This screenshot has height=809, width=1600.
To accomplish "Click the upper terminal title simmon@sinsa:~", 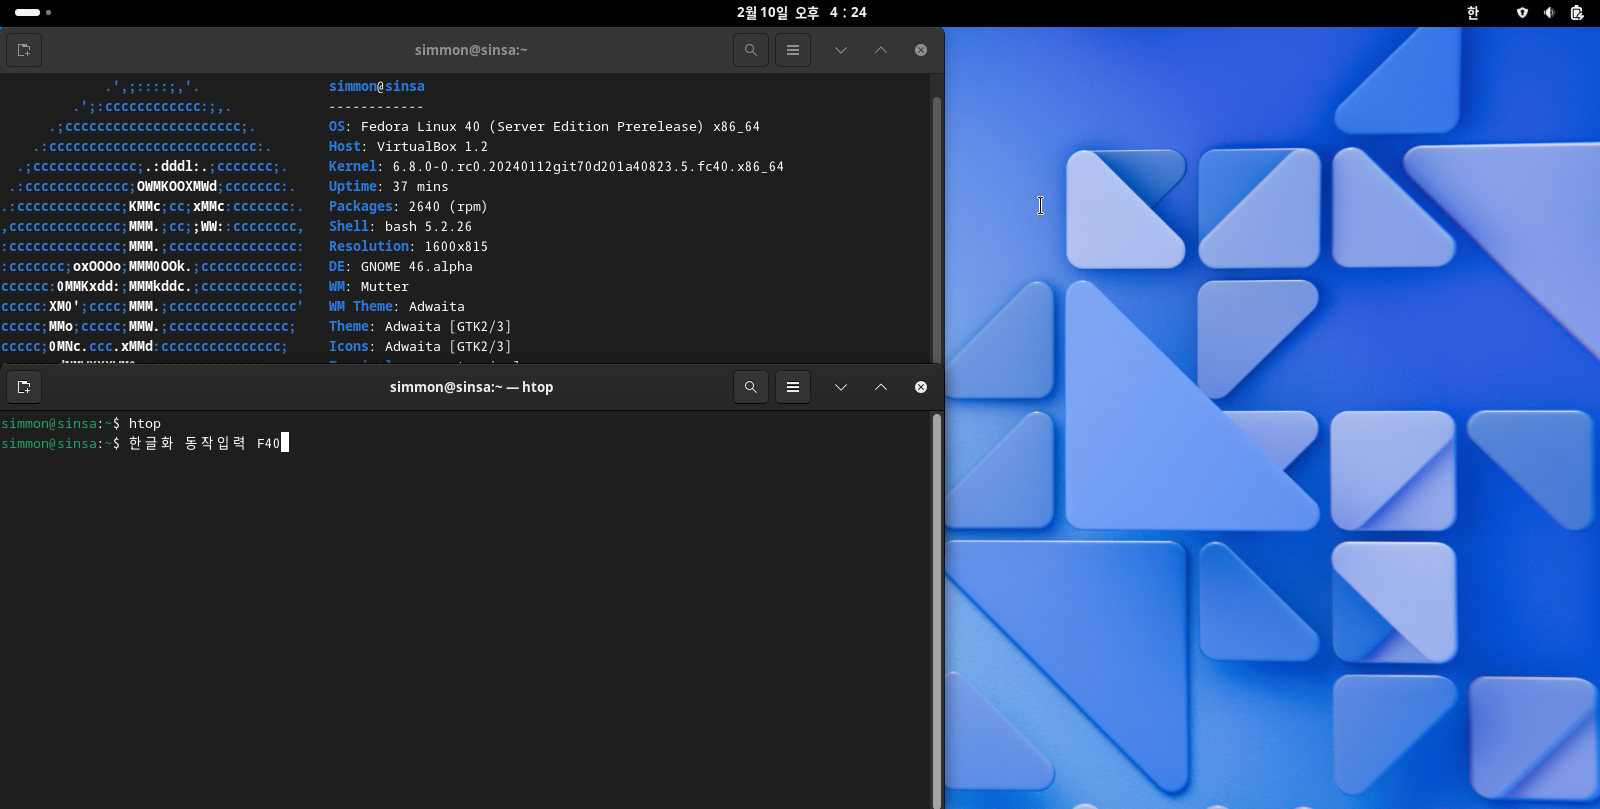I will click(471, 50).
